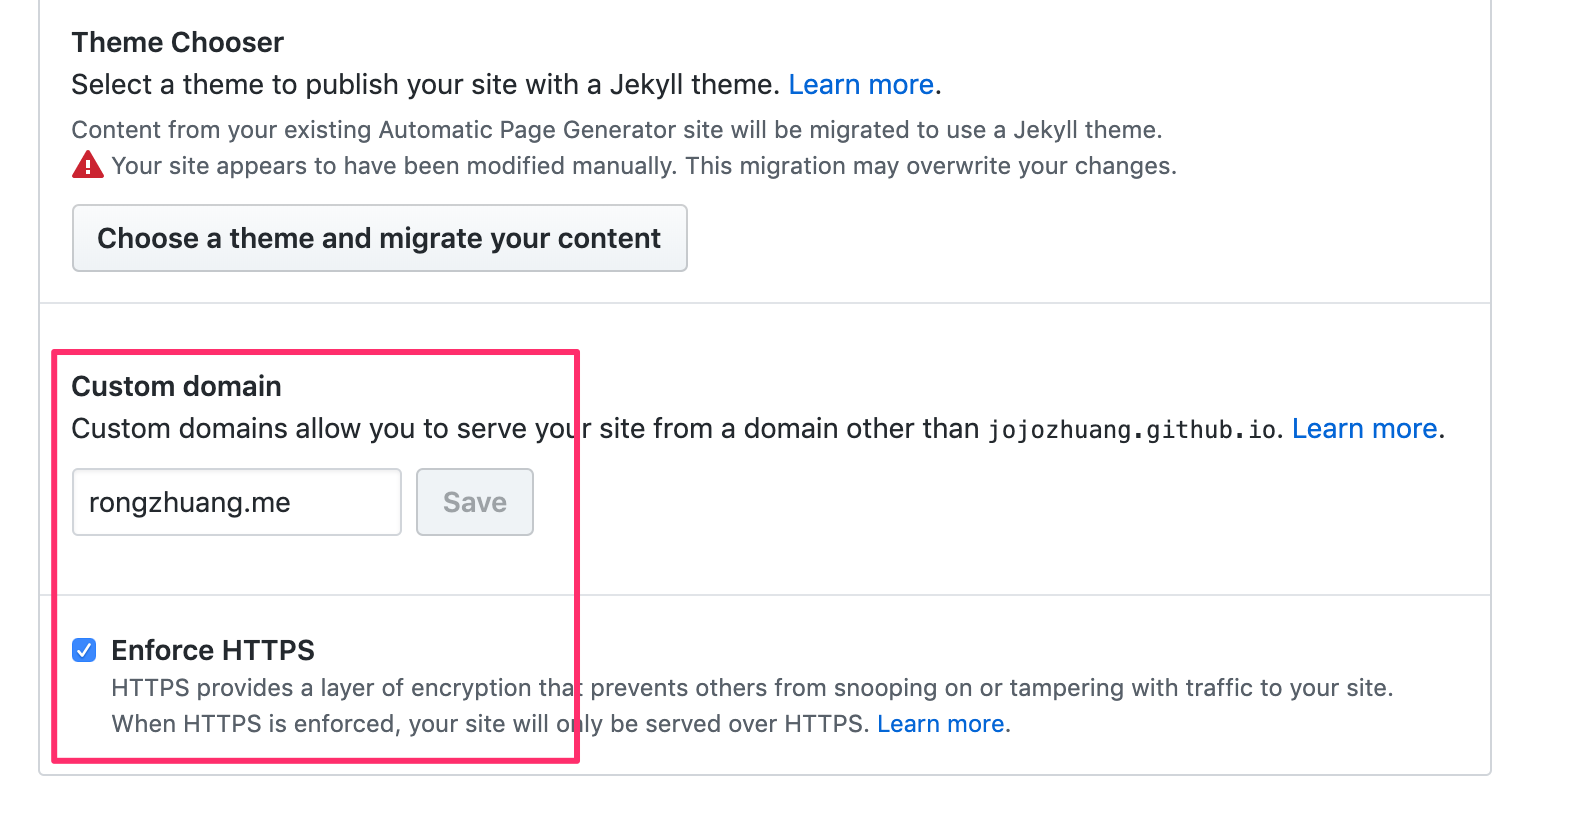The height and width of the screenshot is (832, 1574).
Task: Click the jojozhuang.github.io monospace text
Action: point(1132,430)
